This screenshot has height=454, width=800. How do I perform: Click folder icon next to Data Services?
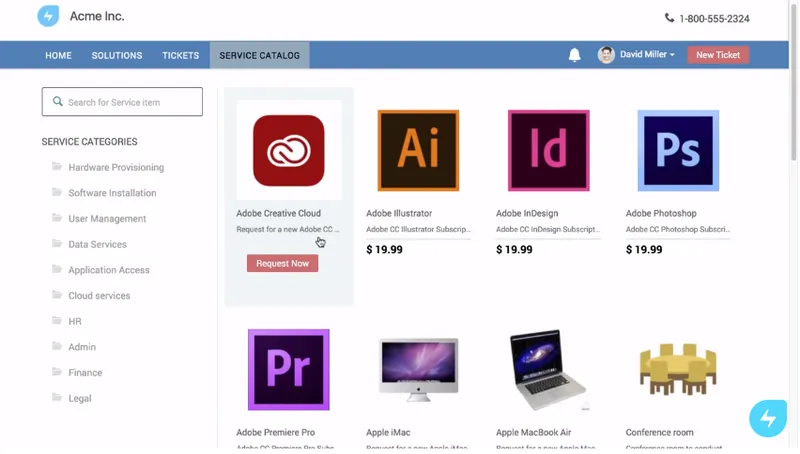(x=57, y=243)
